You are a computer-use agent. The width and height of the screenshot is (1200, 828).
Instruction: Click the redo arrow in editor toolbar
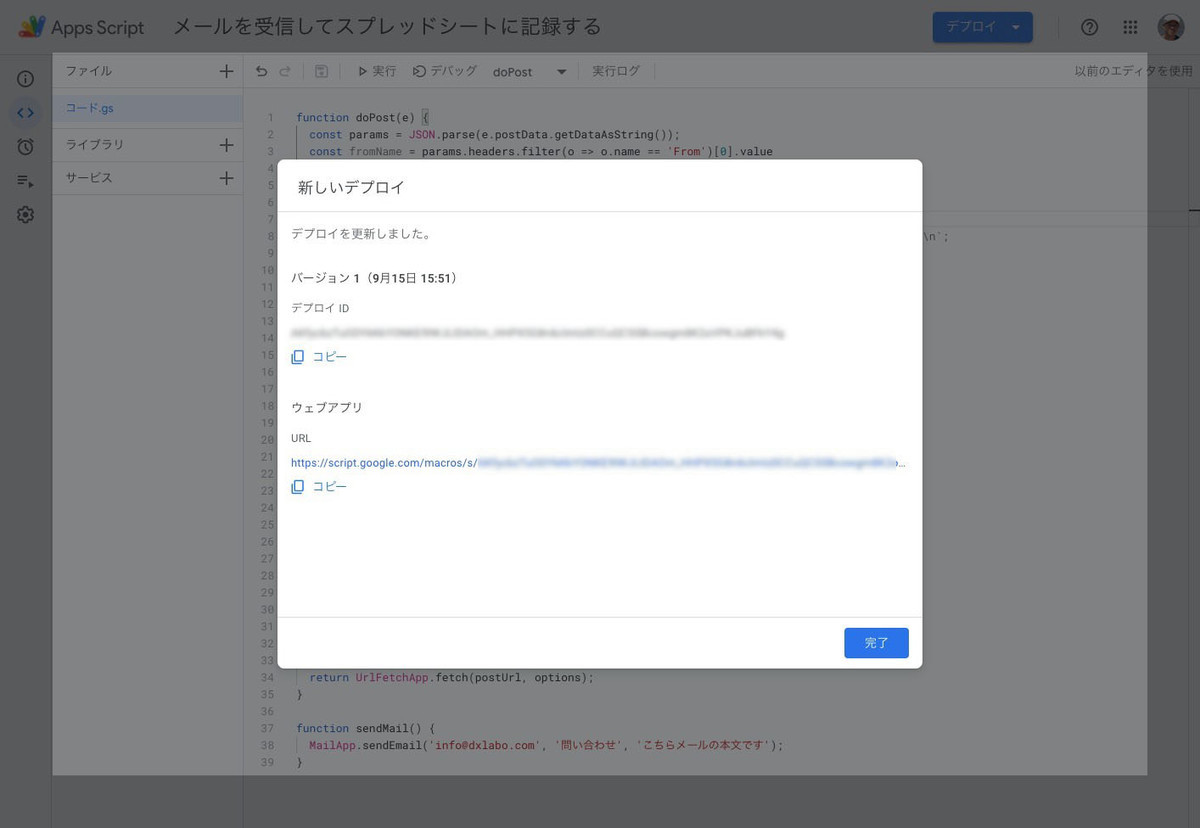285,71
